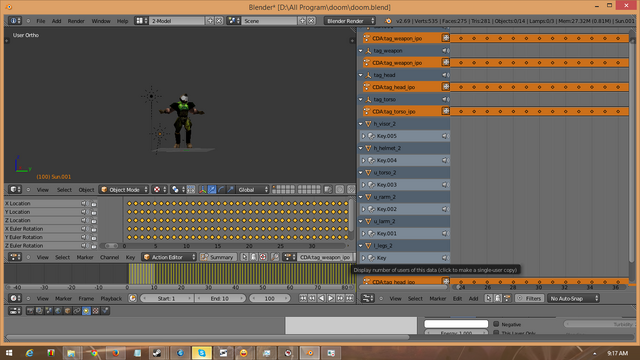Play animation forward in Timeline
This screenshot has height=360, width=640.
pyautogui.click(x=331, y=298)
